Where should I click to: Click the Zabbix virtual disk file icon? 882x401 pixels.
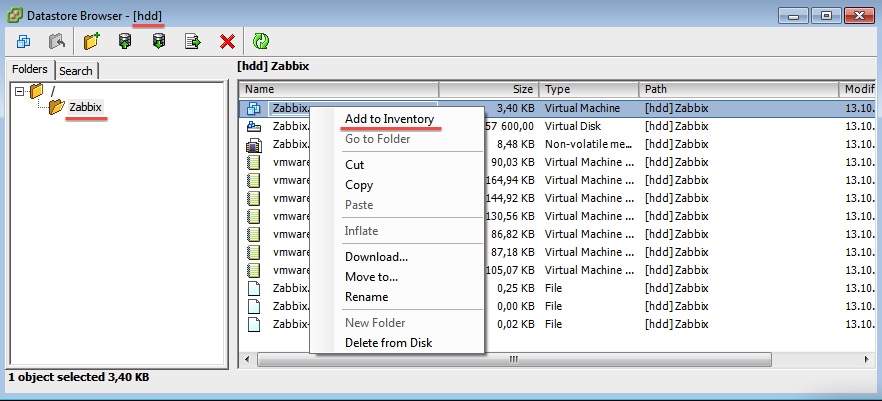[253, 126]
